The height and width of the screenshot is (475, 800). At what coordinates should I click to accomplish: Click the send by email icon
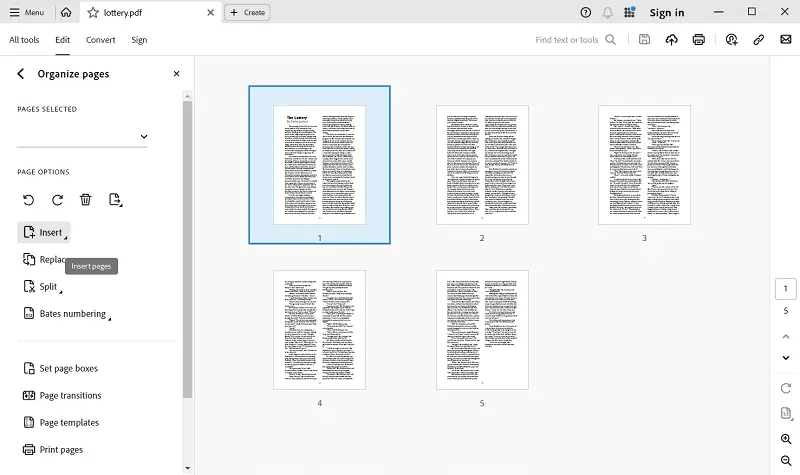pyautogui.click(x=786, y=40)
